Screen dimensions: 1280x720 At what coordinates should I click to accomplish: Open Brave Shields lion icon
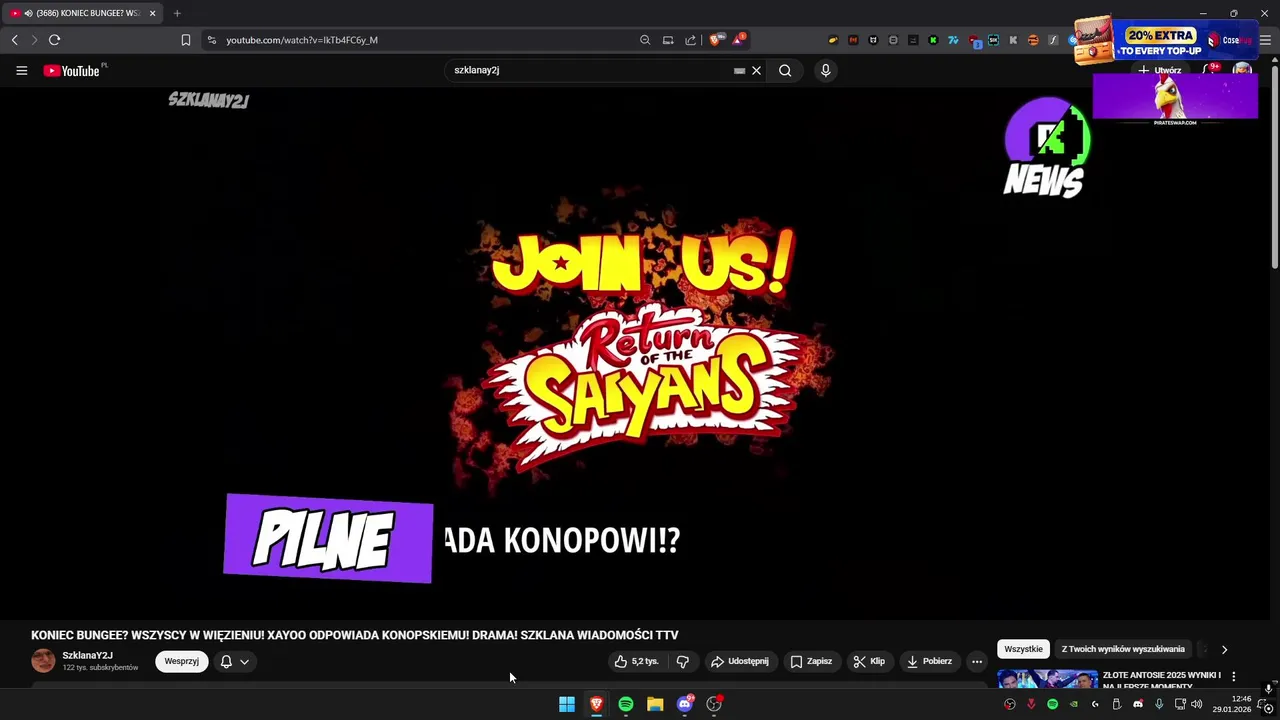pos(716,40)
